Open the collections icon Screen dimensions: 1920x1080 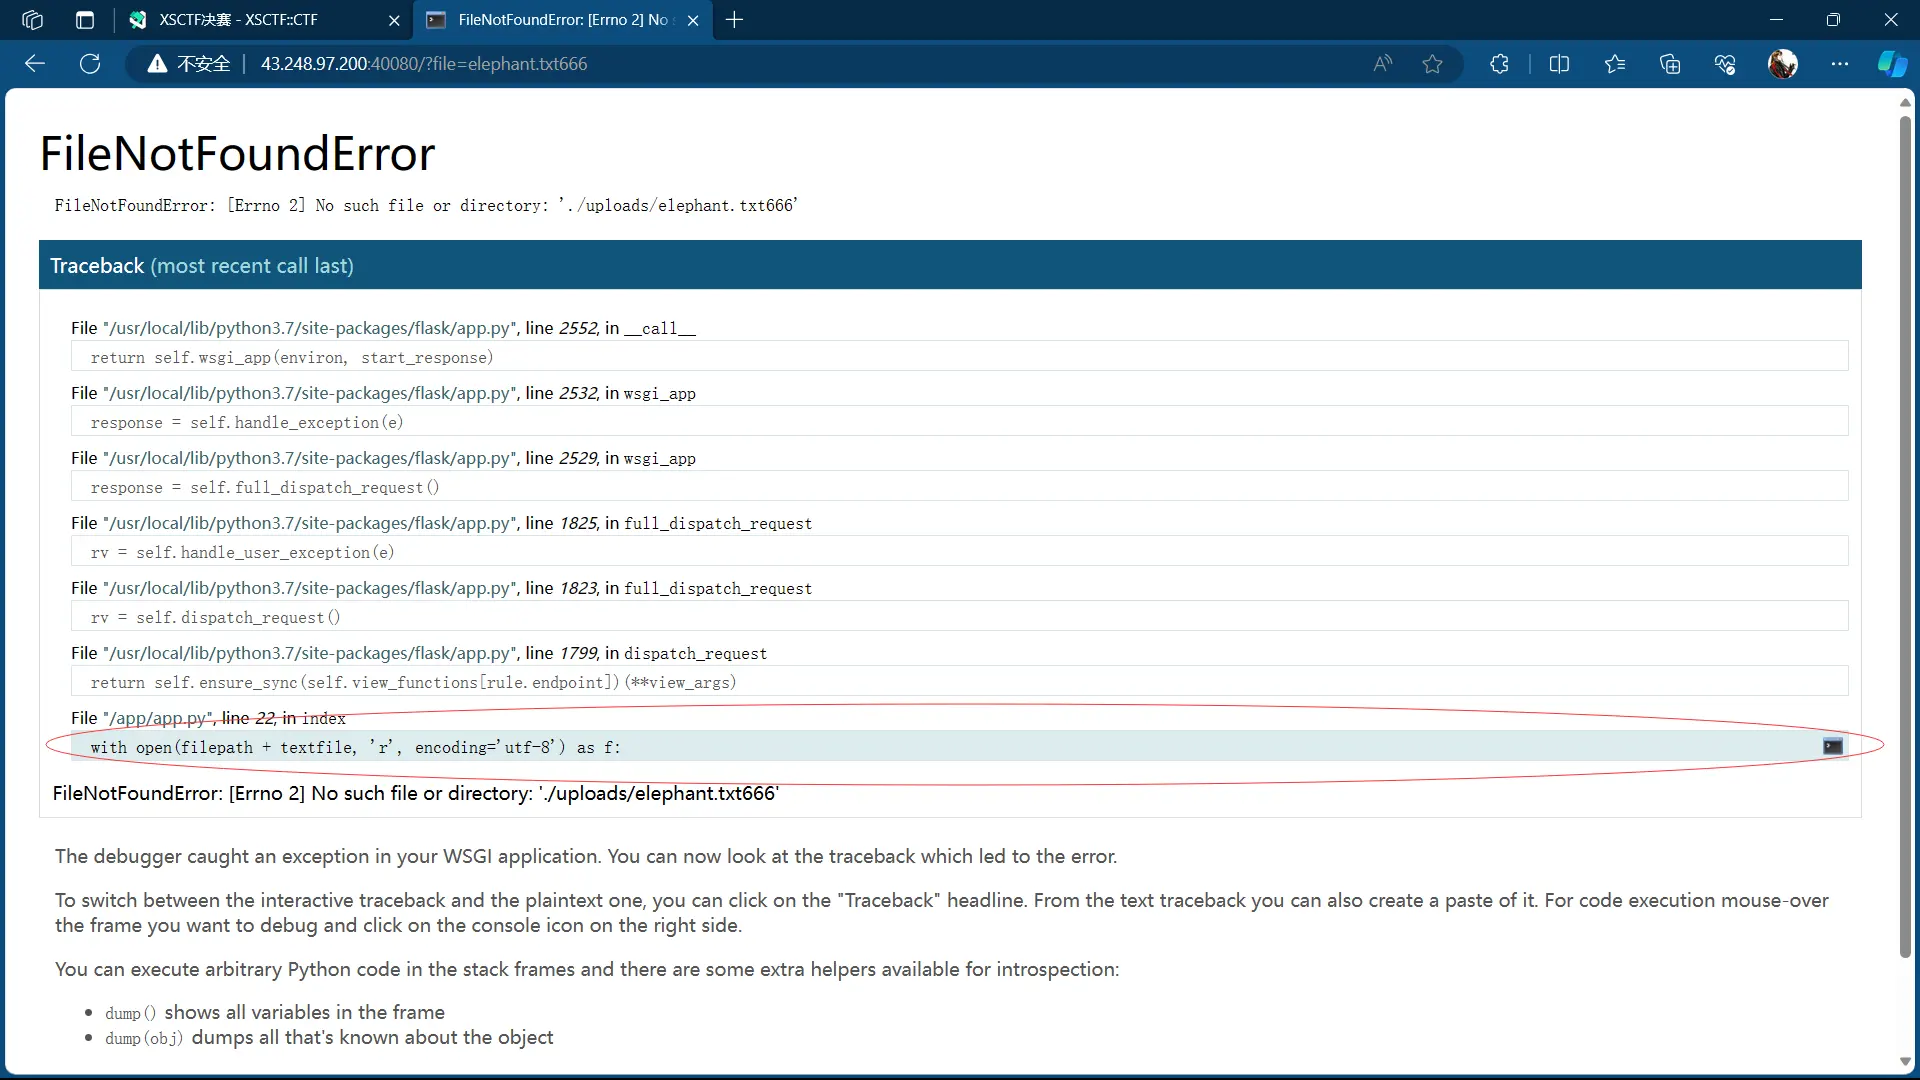(x=1670, y=64)
